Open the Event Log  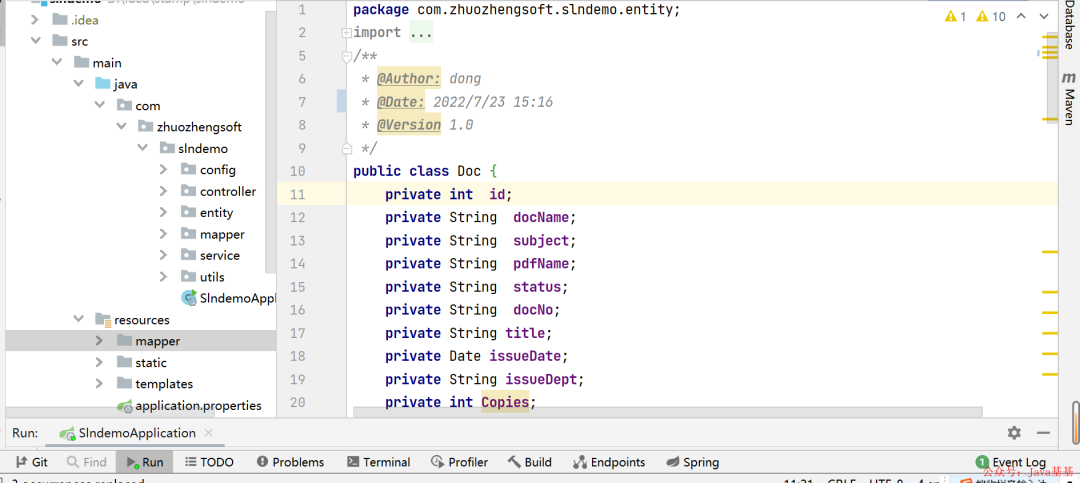[1010, 462]
